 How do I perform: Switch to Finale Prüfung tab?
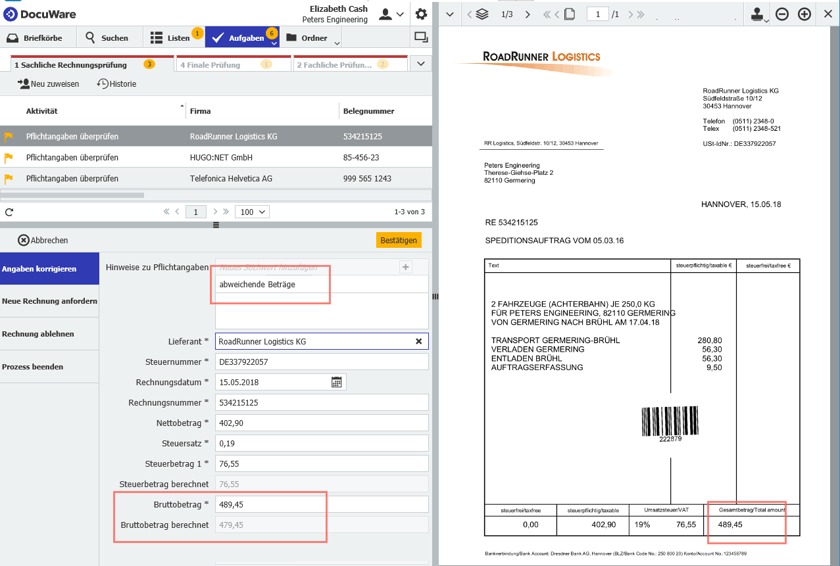pos(233,65)
